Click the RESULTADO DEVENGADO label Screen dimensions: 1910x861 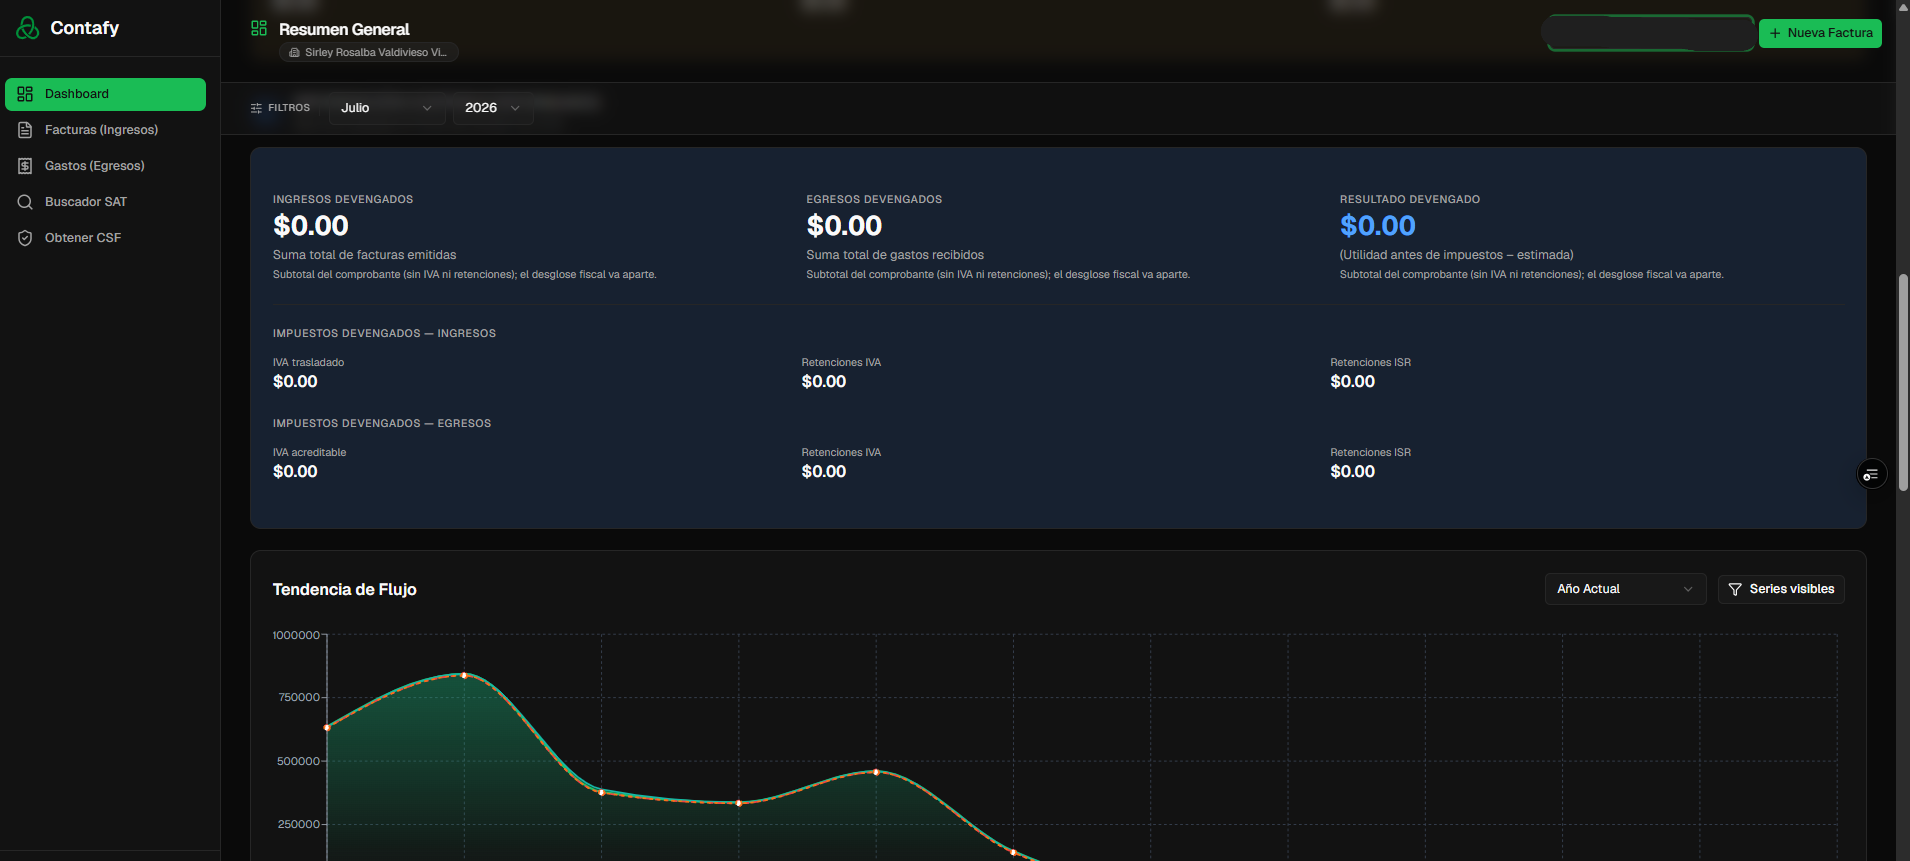[x=1410, y=199]
